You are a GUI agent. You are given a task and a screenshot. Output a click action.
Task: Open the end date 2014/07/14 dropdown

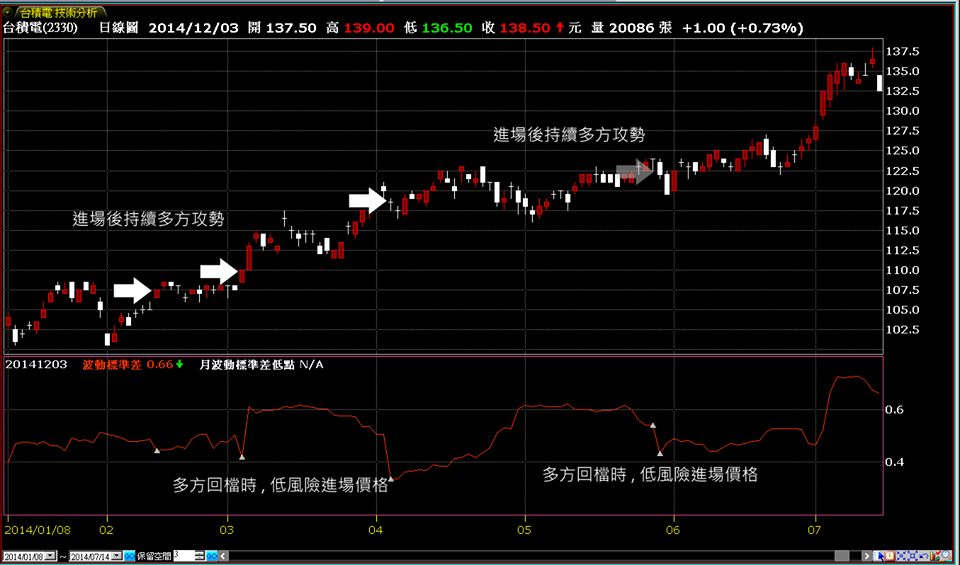coord(116,556)
